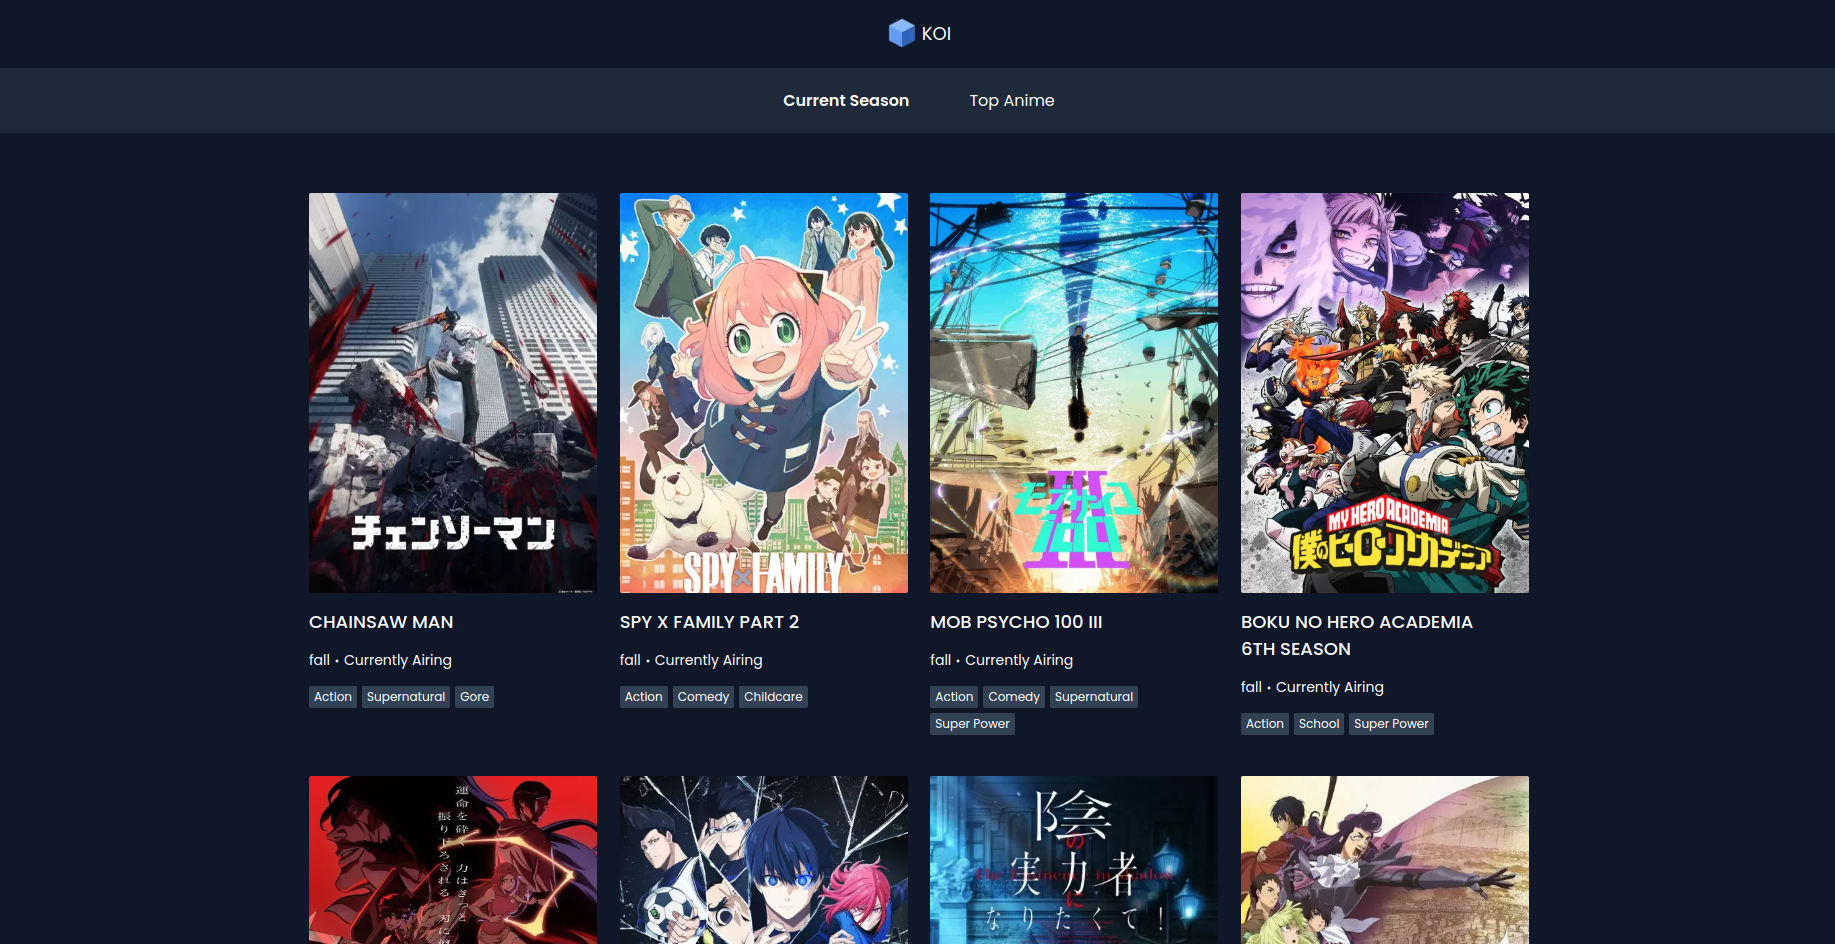Switch to the Current Season tab
The height and width of the screenshot is (944, 1835).
point(846,100)
